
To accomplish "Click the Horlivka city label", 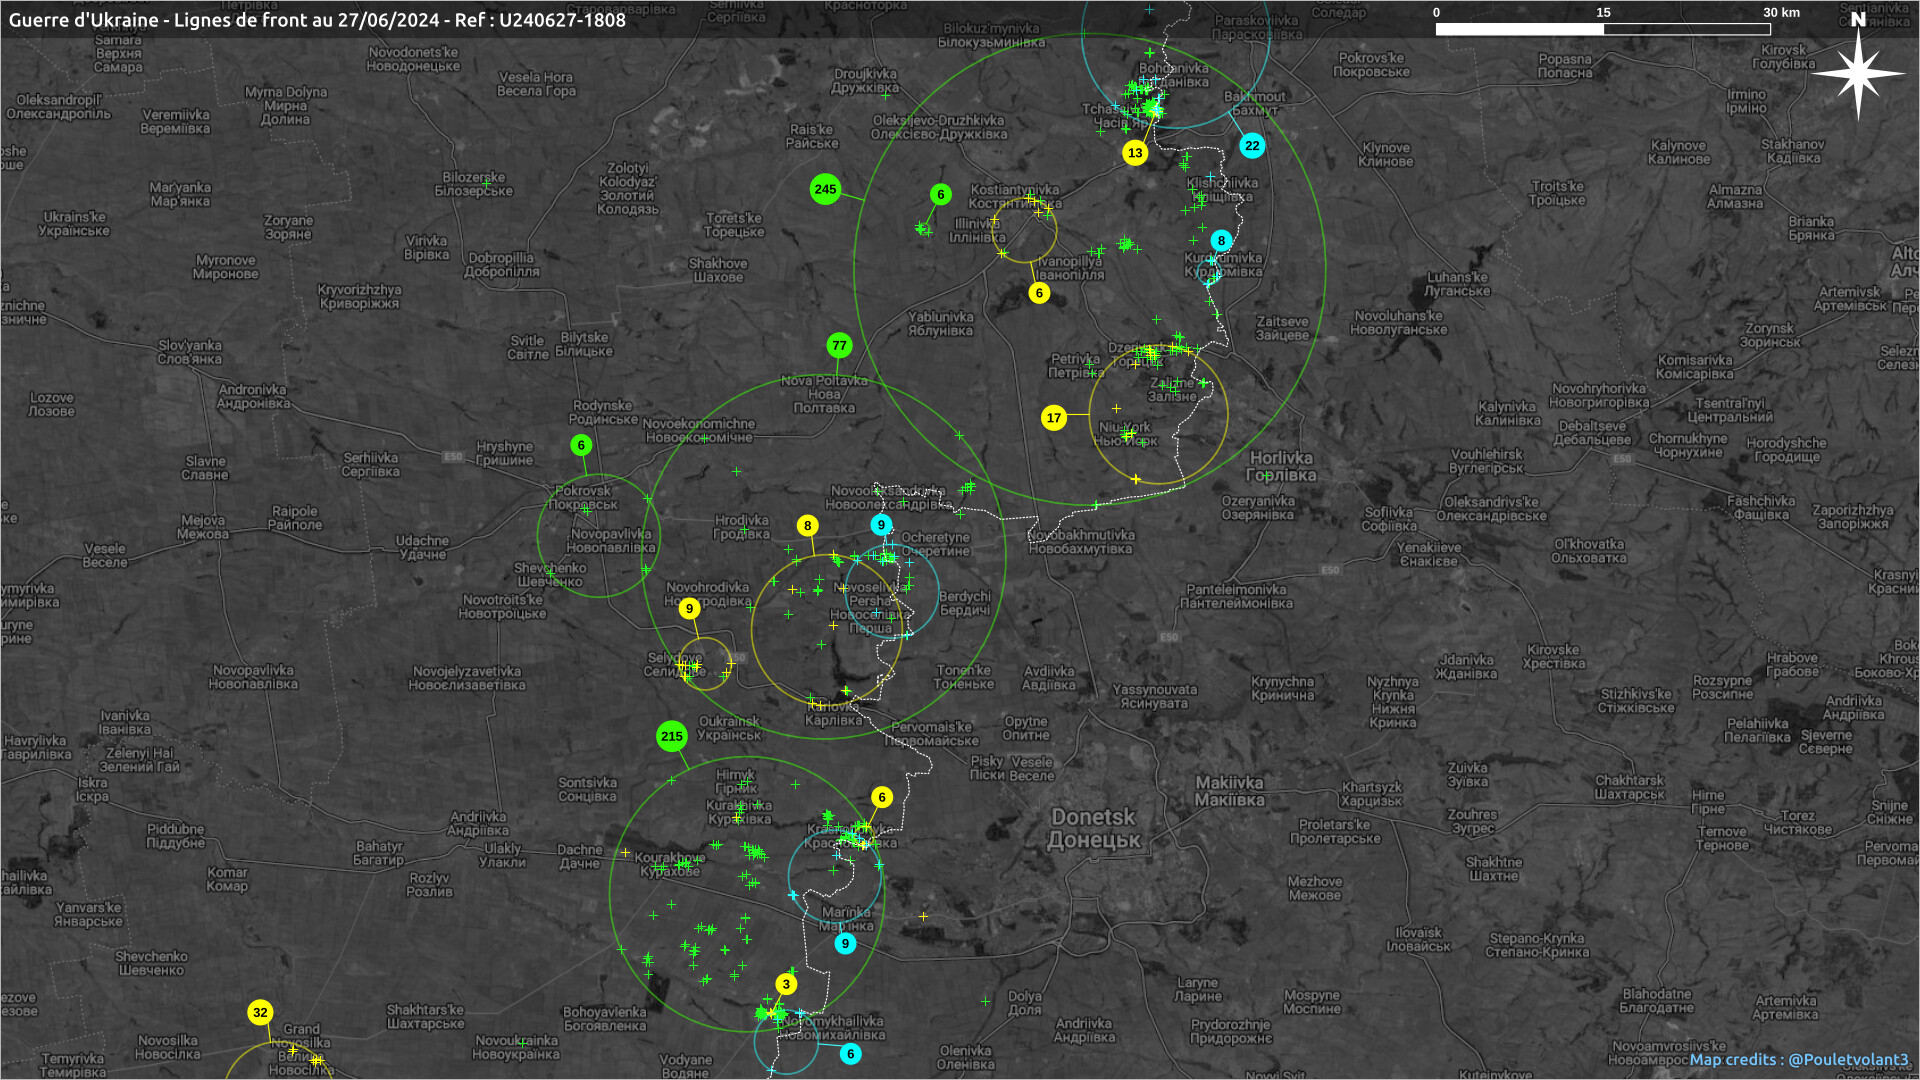I will click(x=1281, y=466).
